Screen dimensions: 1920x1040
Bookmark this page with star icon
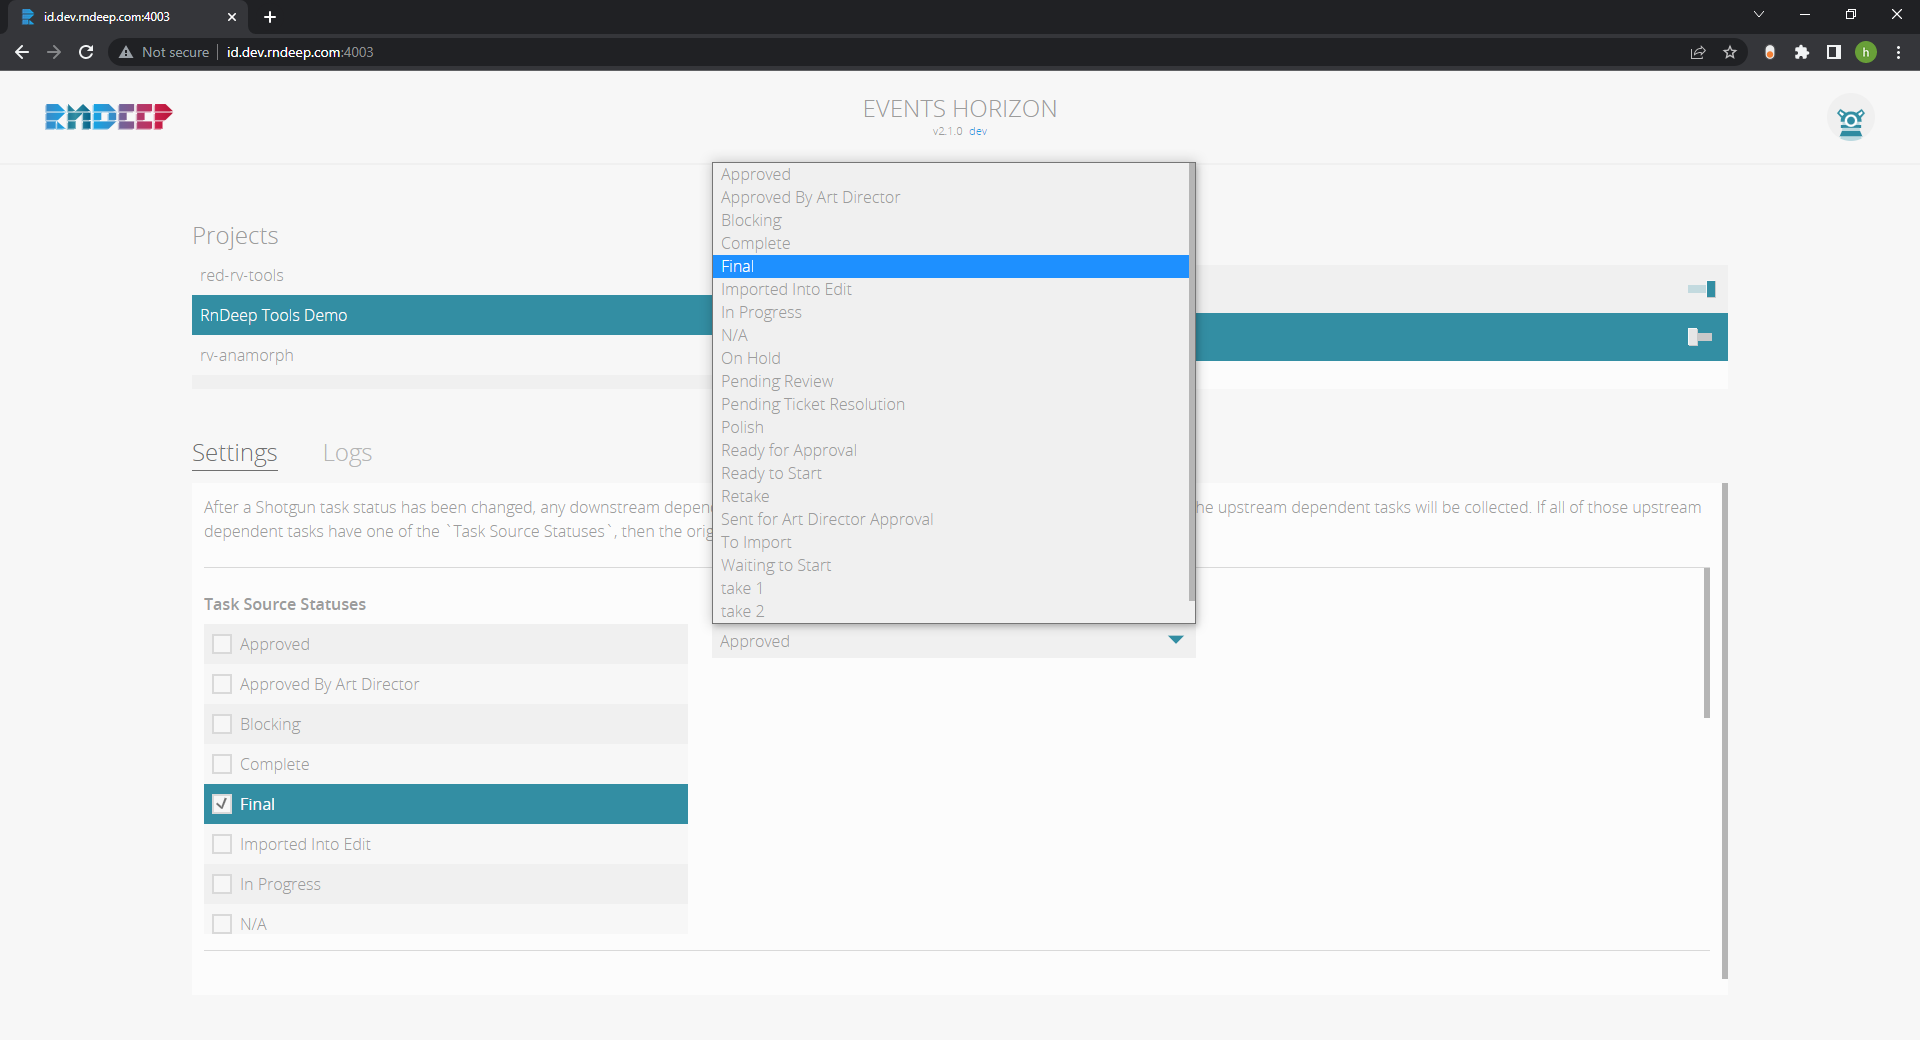click(x=1730, y=52)
